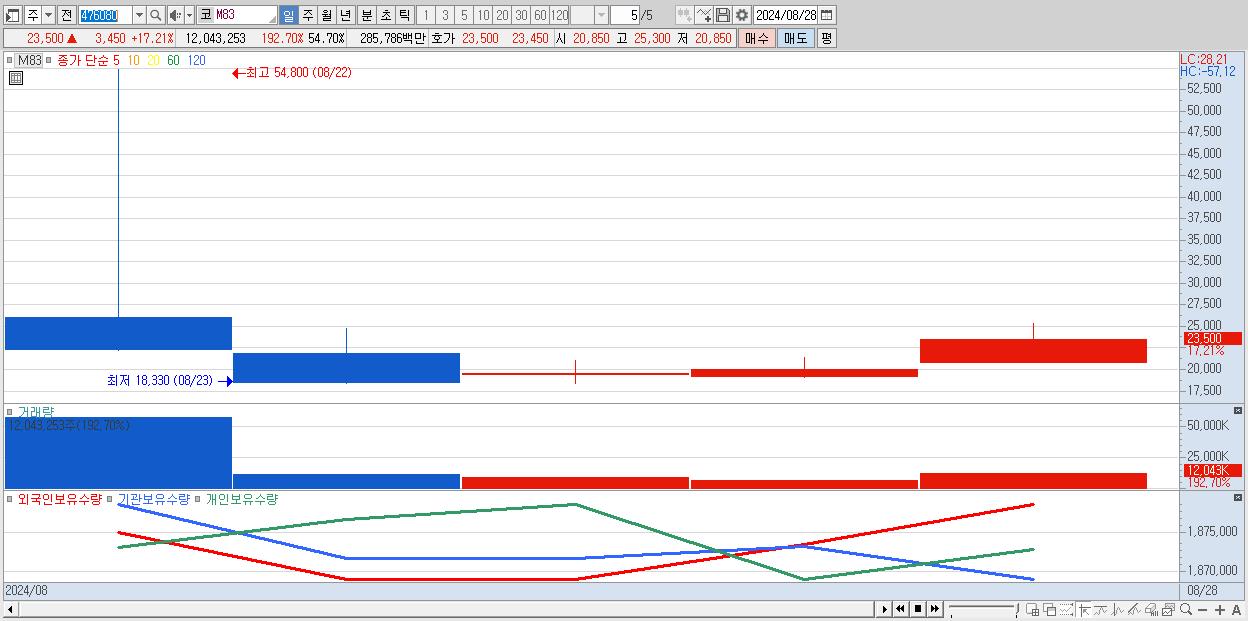Click the diagonal lines drawing tool icon
This screenshot has height=621, width=1248.
1134,610
